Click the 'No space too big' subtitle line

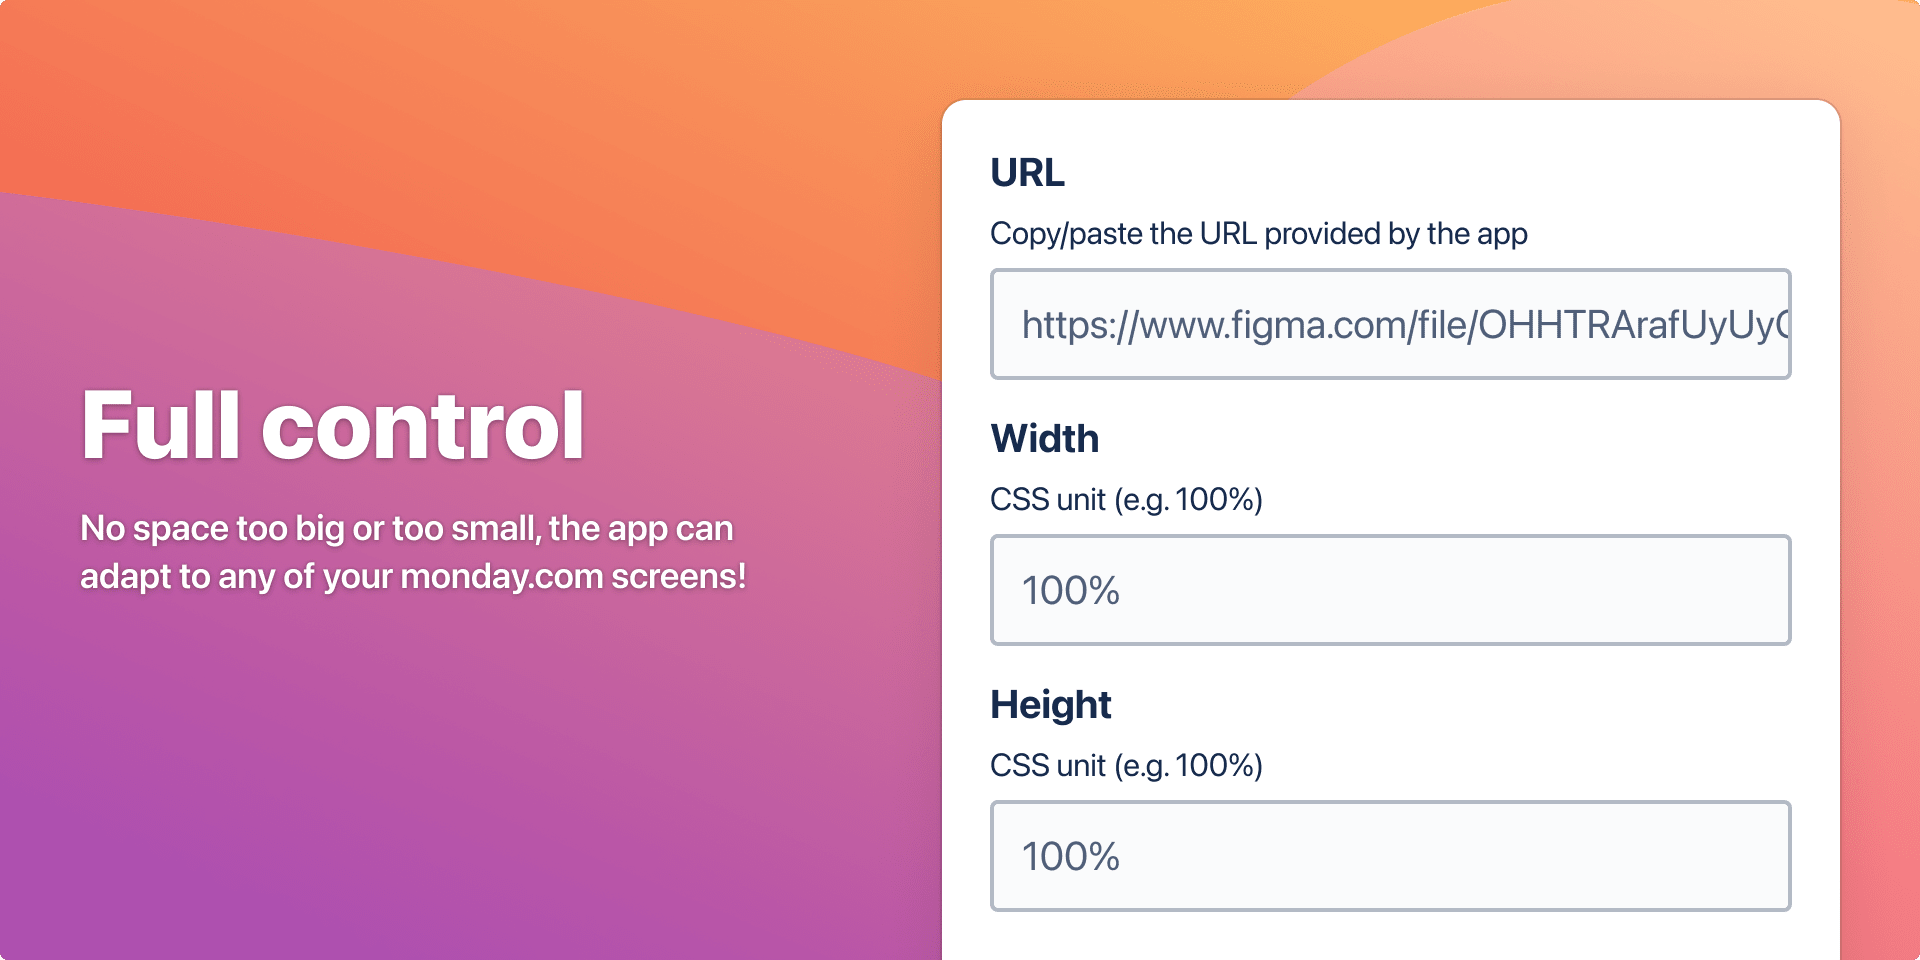[x=407, y=528]
